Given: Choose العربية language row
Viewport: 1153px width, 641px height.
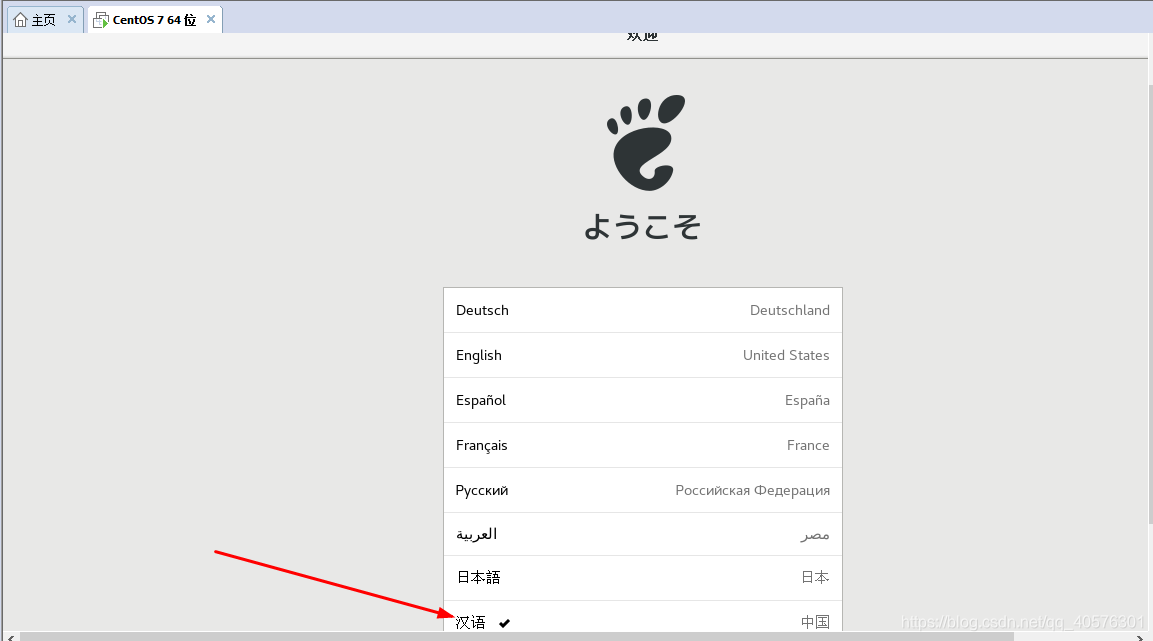Looking at the screenshot, I should [643, 534].
